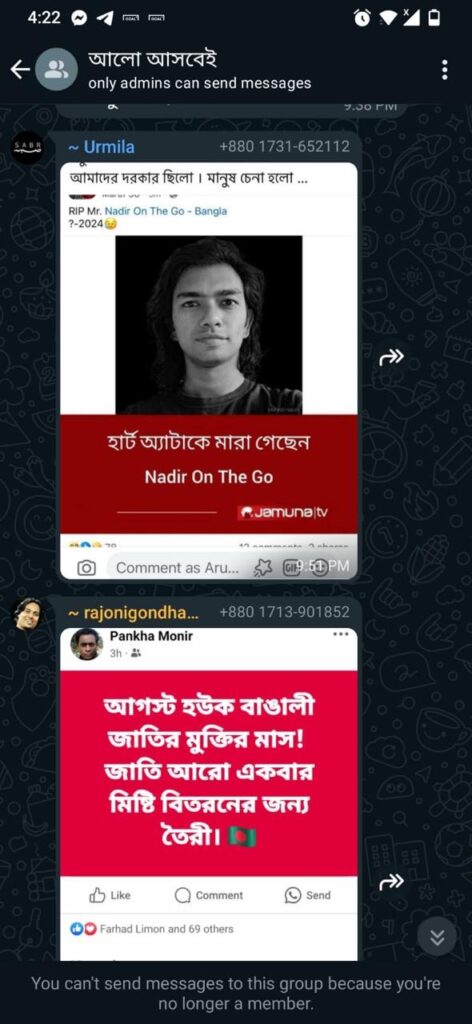Tap the Send WhatsApp icon in post
The width and height of the screenshot is (472, 1024).
(x=307, y=895)
